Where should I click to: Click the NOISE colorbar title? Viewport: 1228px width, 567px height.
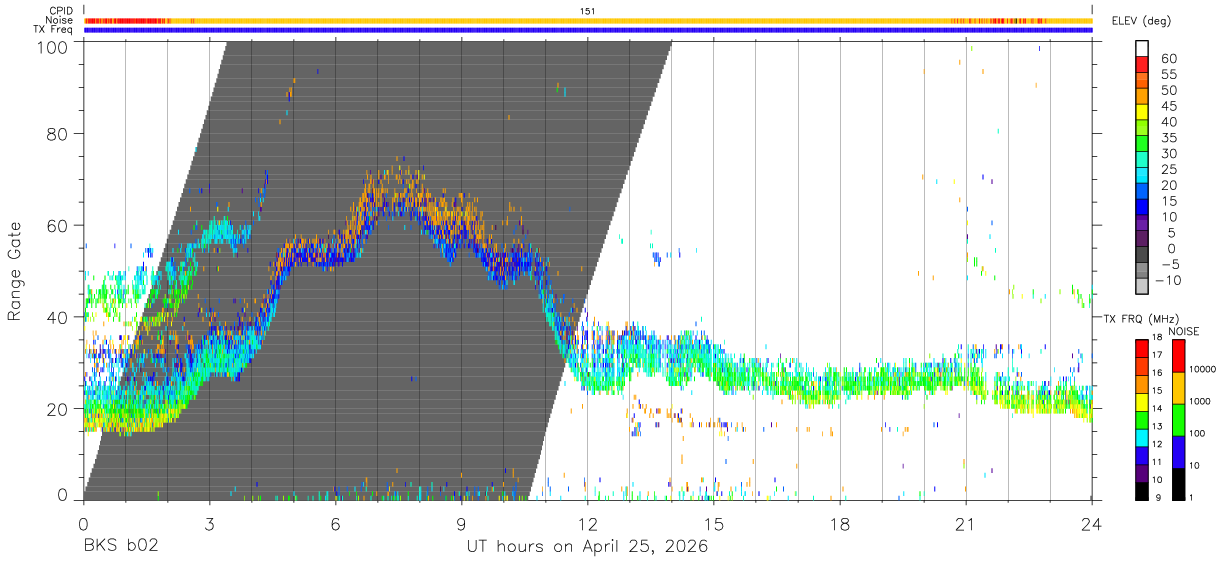[1183, 331]
